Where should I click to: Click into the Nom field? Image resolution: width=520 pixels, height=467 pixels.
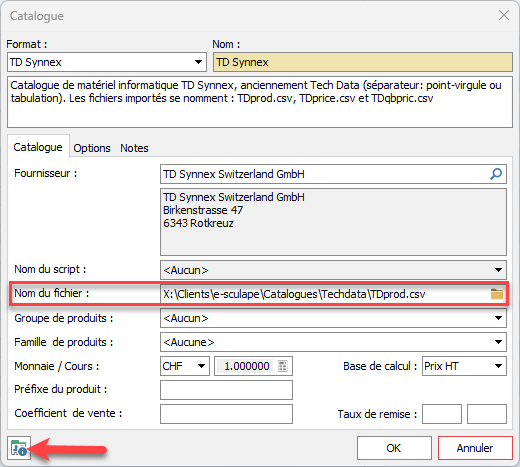click(363, 62)
